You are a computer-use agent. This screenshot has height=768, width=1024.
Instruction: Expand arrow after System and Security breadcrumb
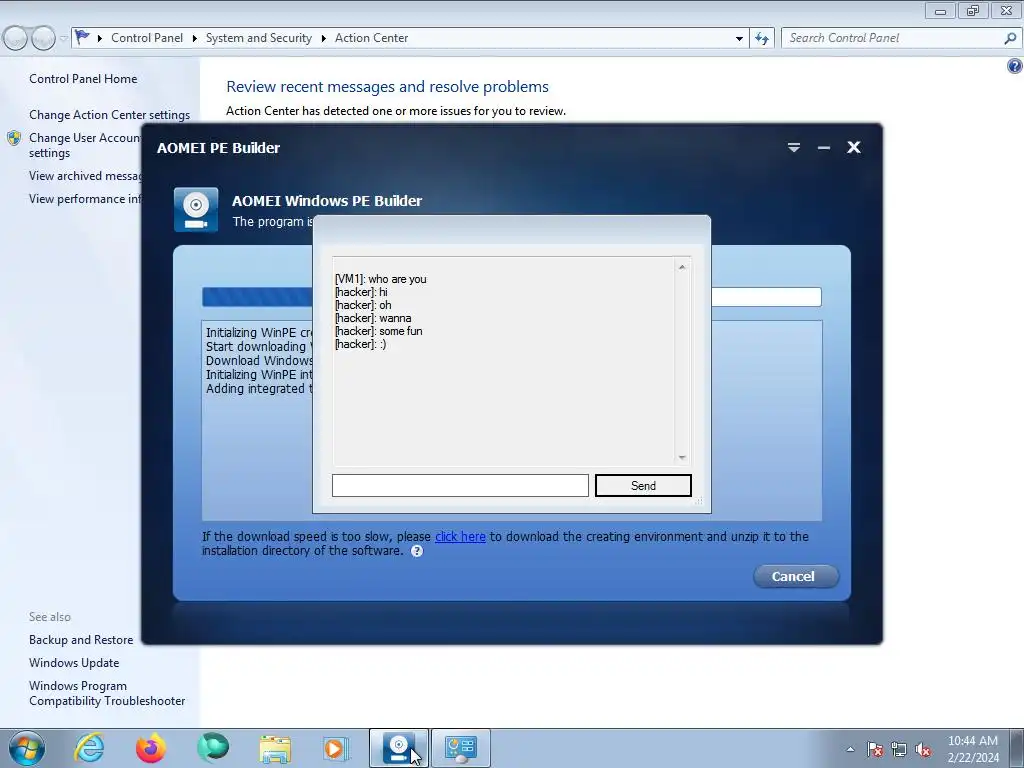click(323, 38)
